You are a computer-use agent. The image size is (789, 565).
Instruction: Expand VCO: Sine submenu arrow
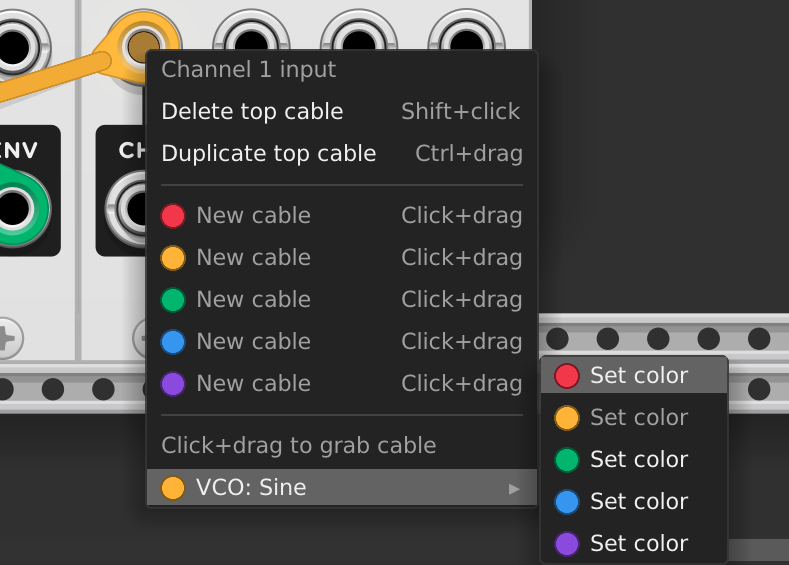click(x=513, y=489)
